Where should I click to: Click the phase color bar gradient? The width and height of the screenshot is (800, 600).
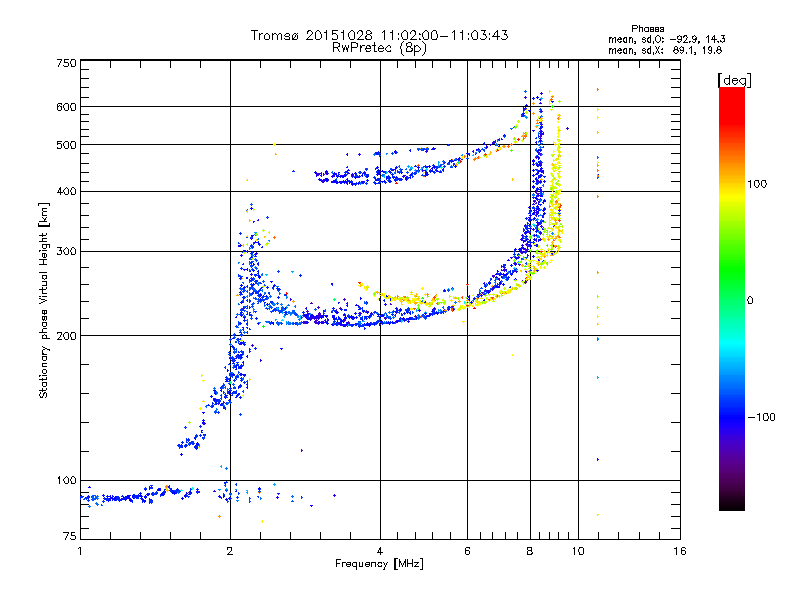point(732,298)
